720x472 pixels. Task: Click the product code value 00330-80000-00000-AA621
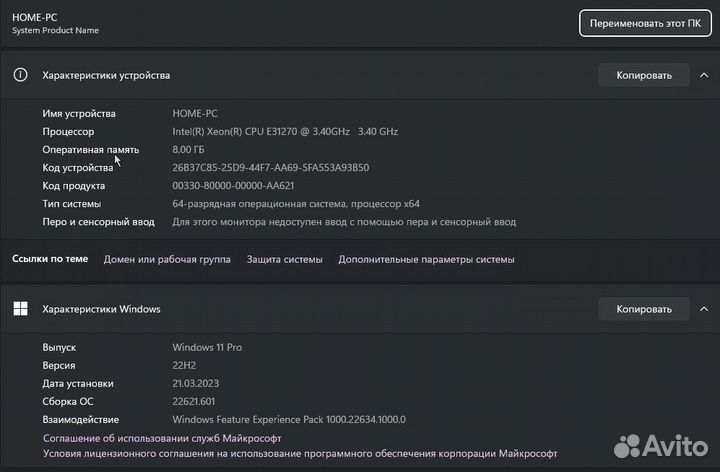pos(233,185)
